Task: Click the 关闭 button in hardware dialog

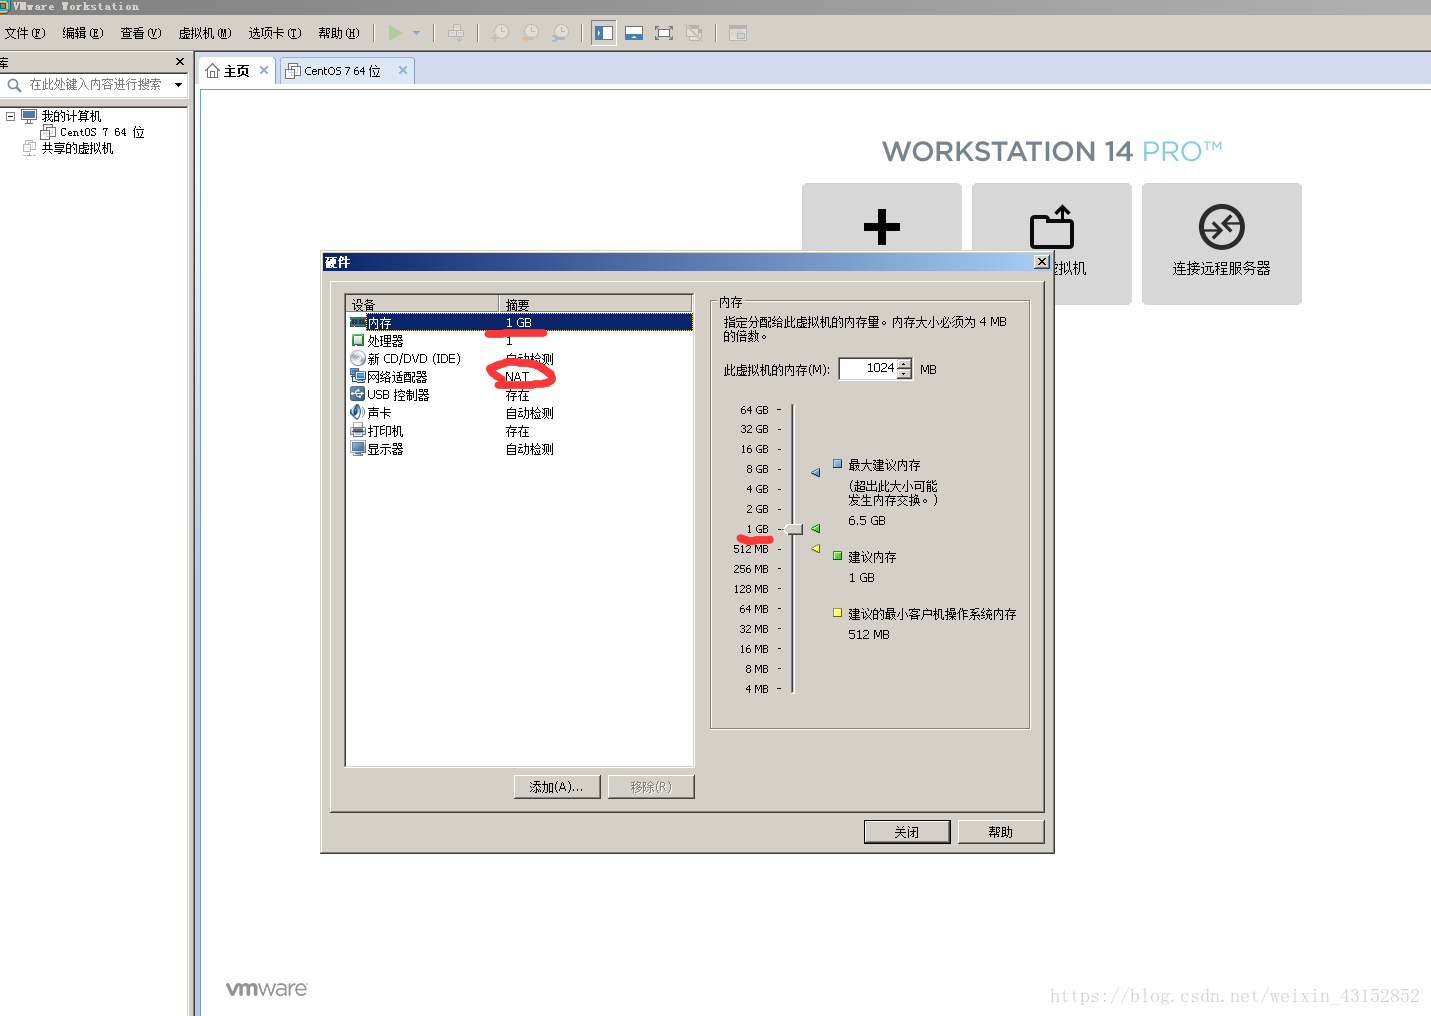Action: coord(907,832)
